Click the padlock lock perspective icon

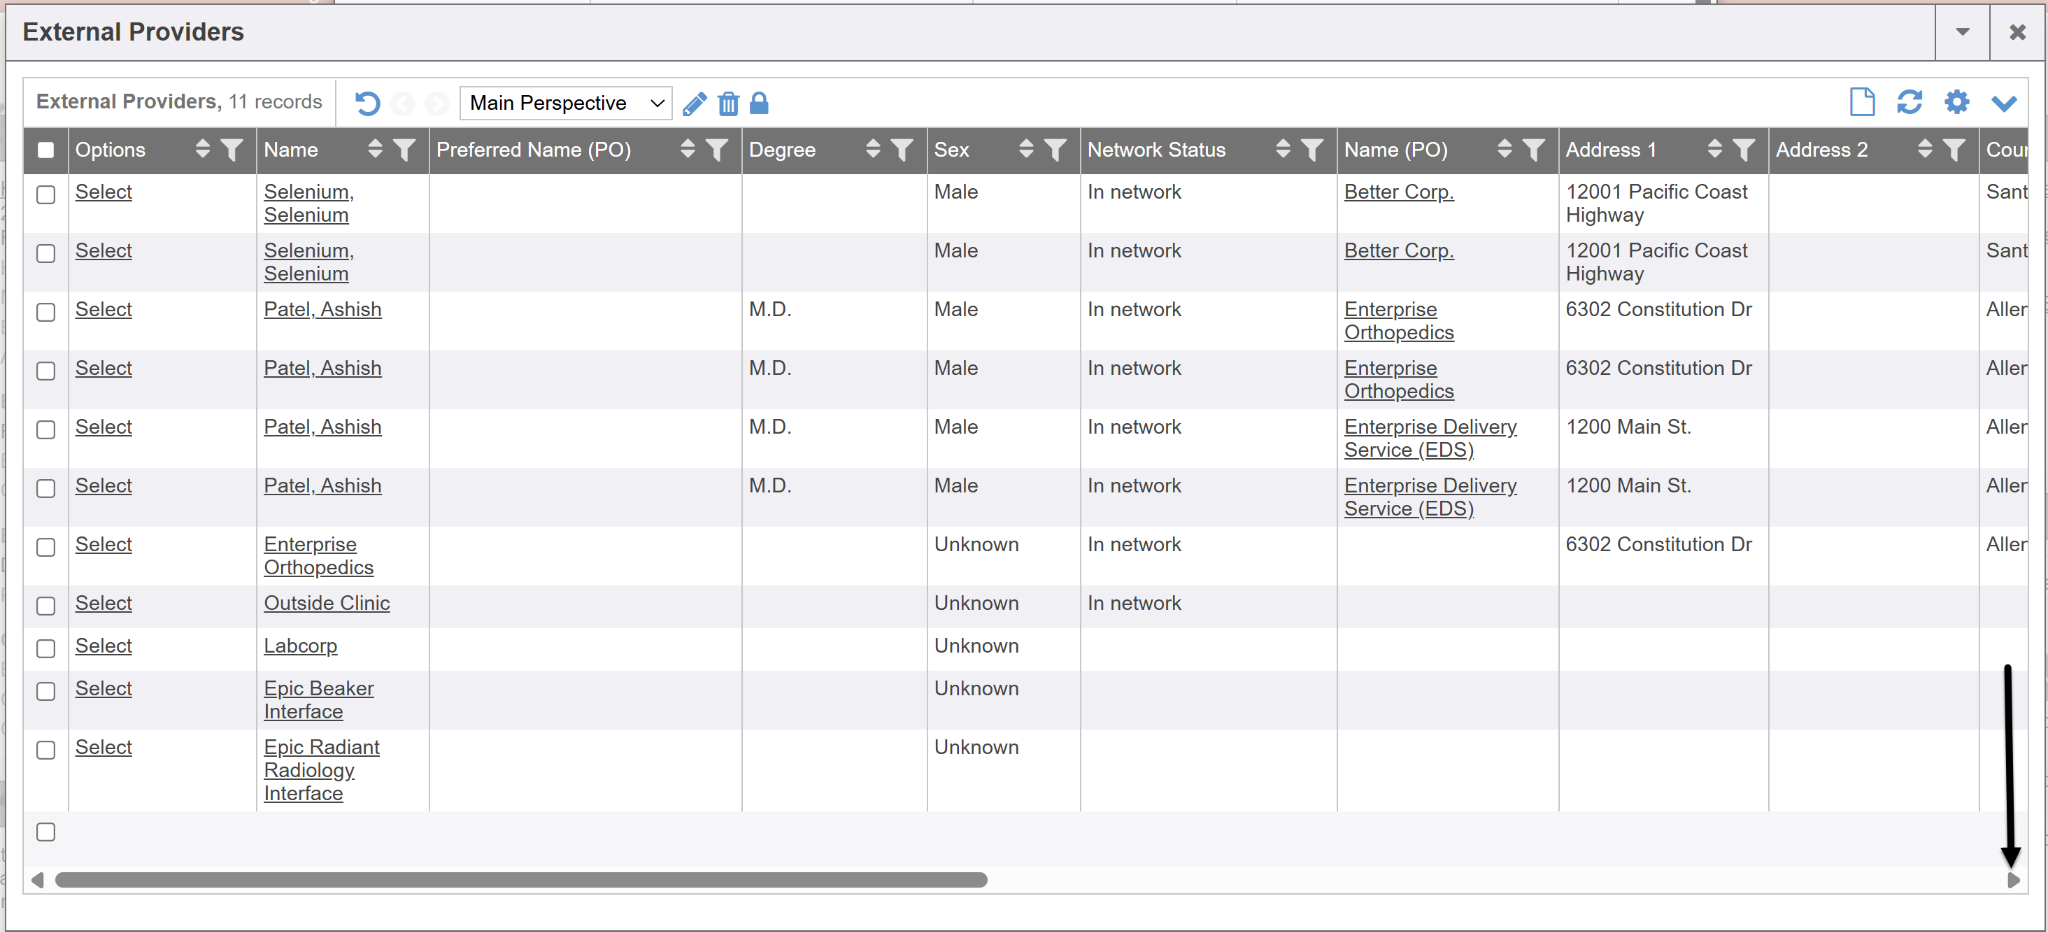coord(760,103)
